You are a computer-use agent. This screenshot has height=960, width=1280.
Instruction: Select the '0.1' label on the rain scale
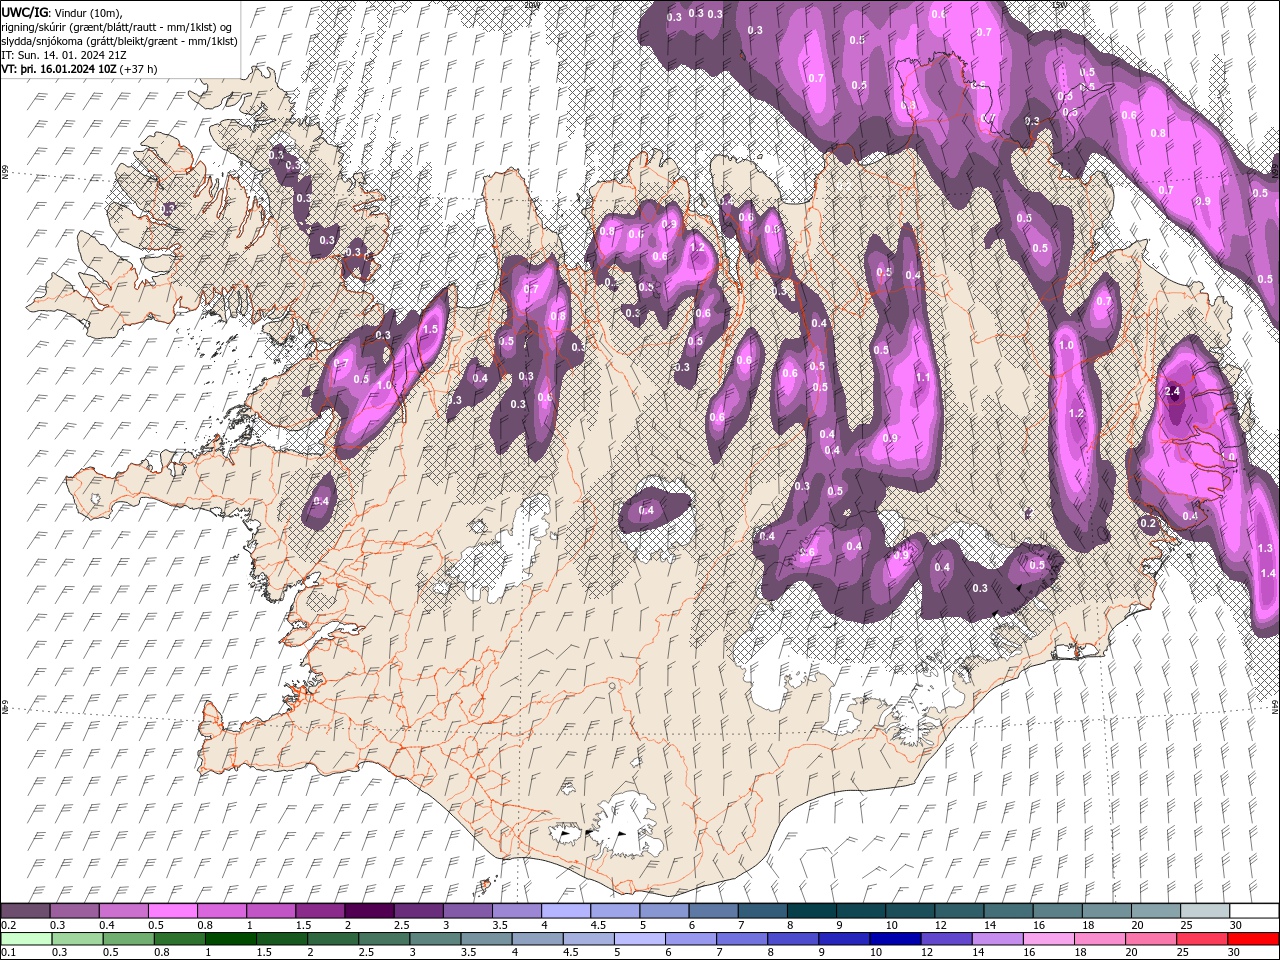pyautogui.click(x=9, y=952)
